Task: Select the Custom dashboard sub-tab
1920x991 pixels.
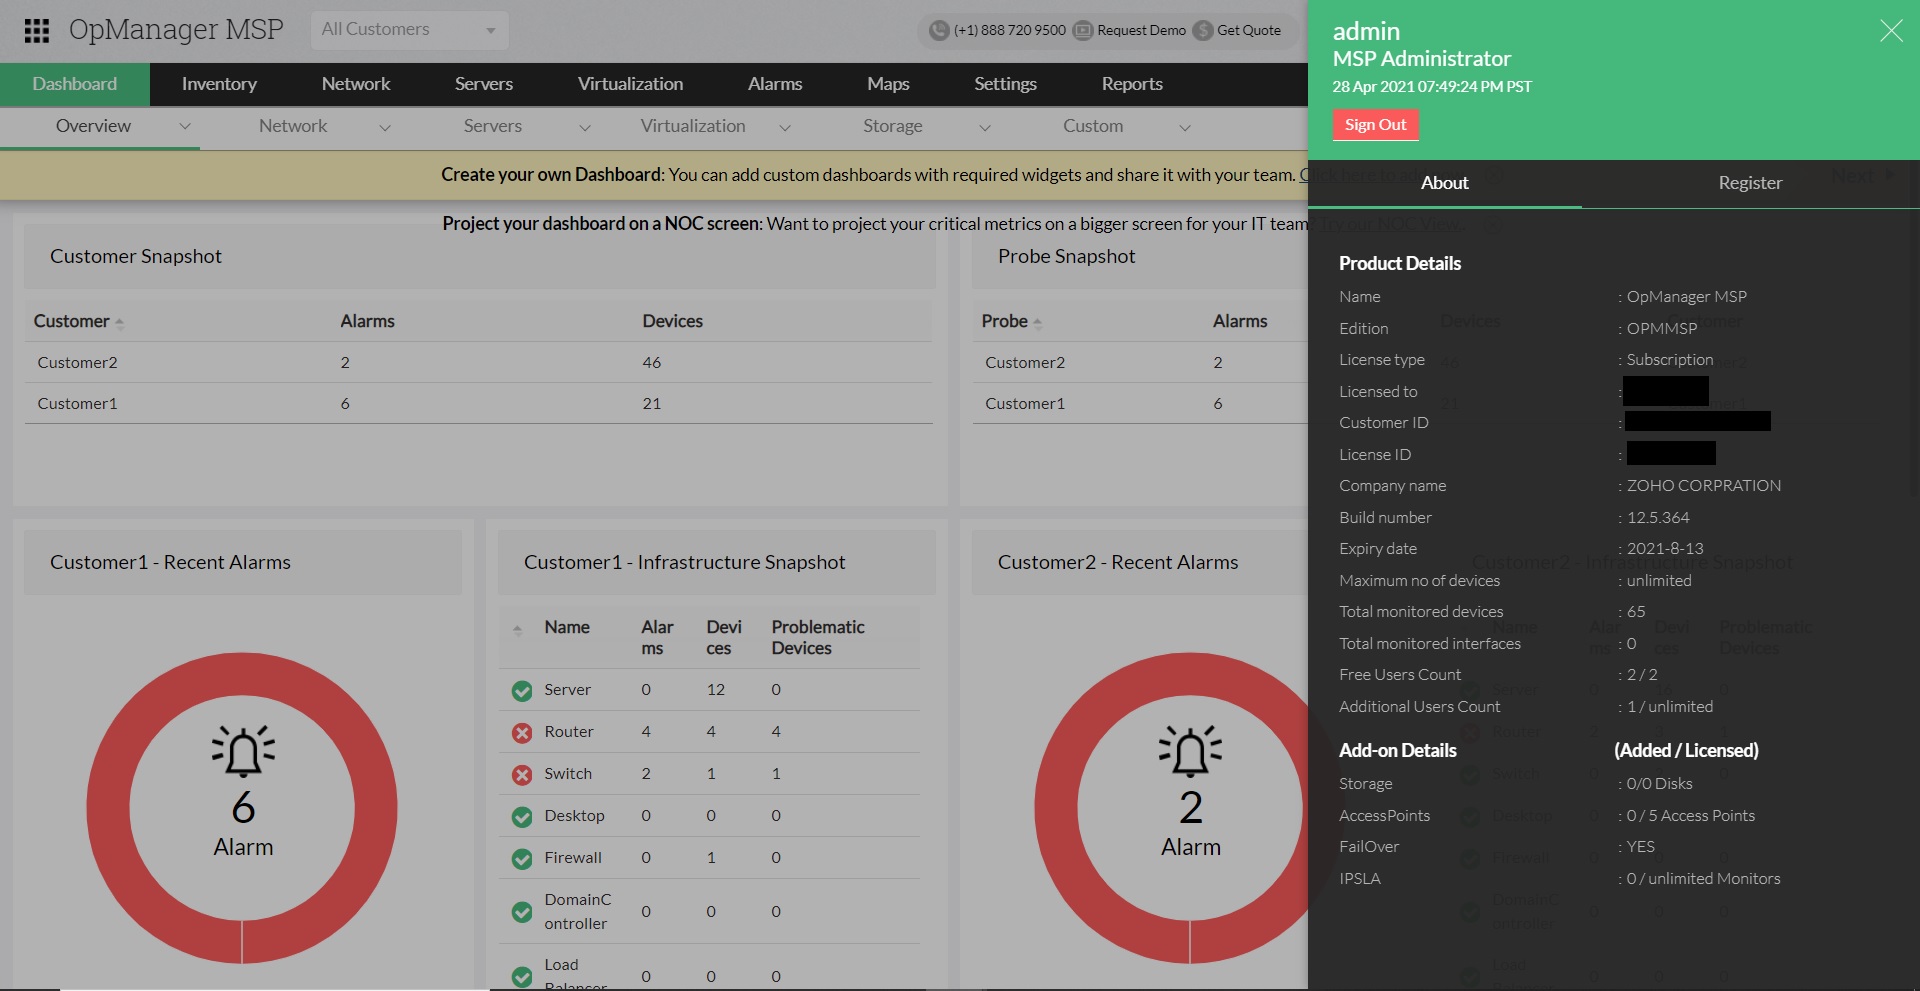Action: click(1093, 126)
